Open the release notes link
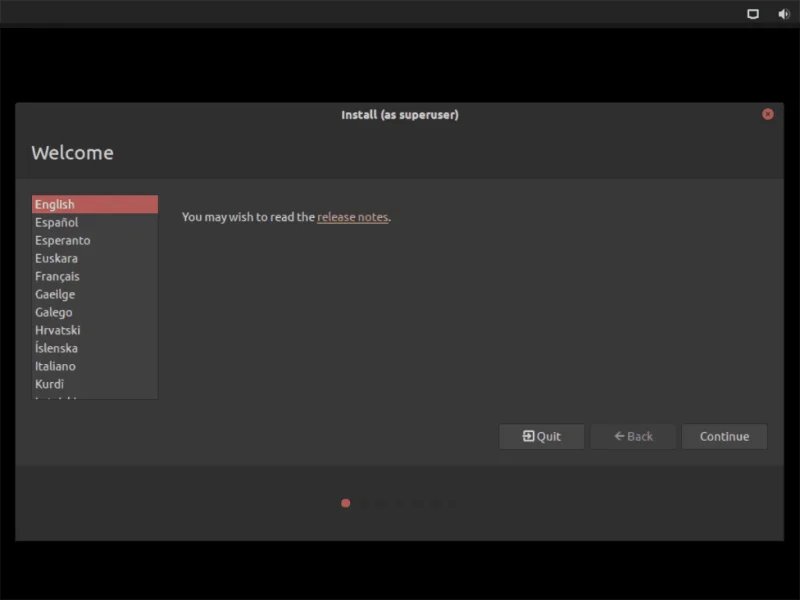 pos(353,217)
